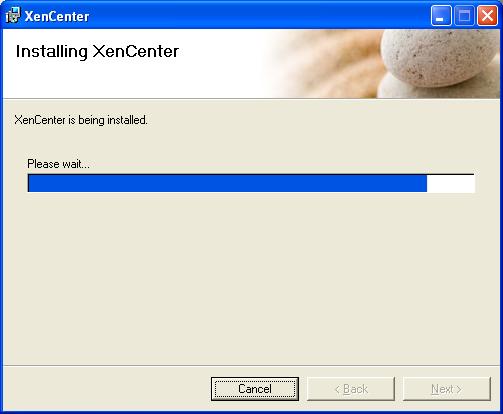Click the stones banner image
Screen dimensions: 503x414
(x=383, y=63)
